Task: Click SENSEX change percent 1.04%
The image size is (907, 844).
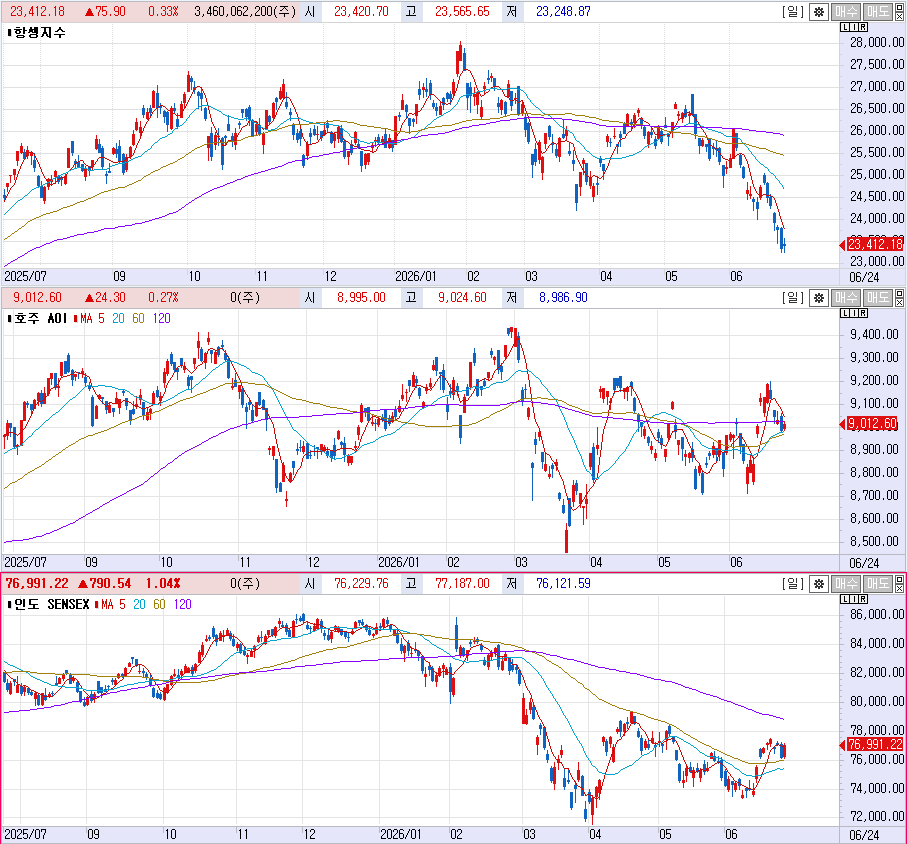Action: point(163,584)
